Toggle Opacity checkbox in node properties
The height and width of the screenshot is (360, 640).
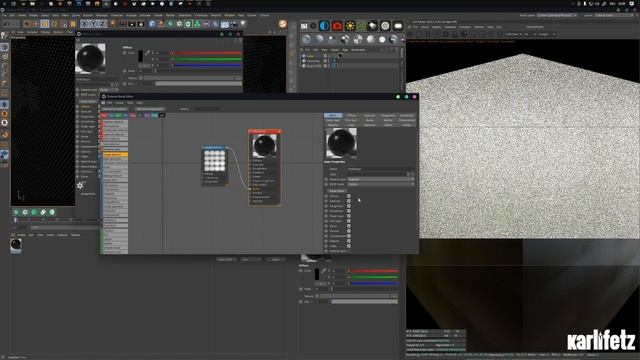[x=349, y=241]
